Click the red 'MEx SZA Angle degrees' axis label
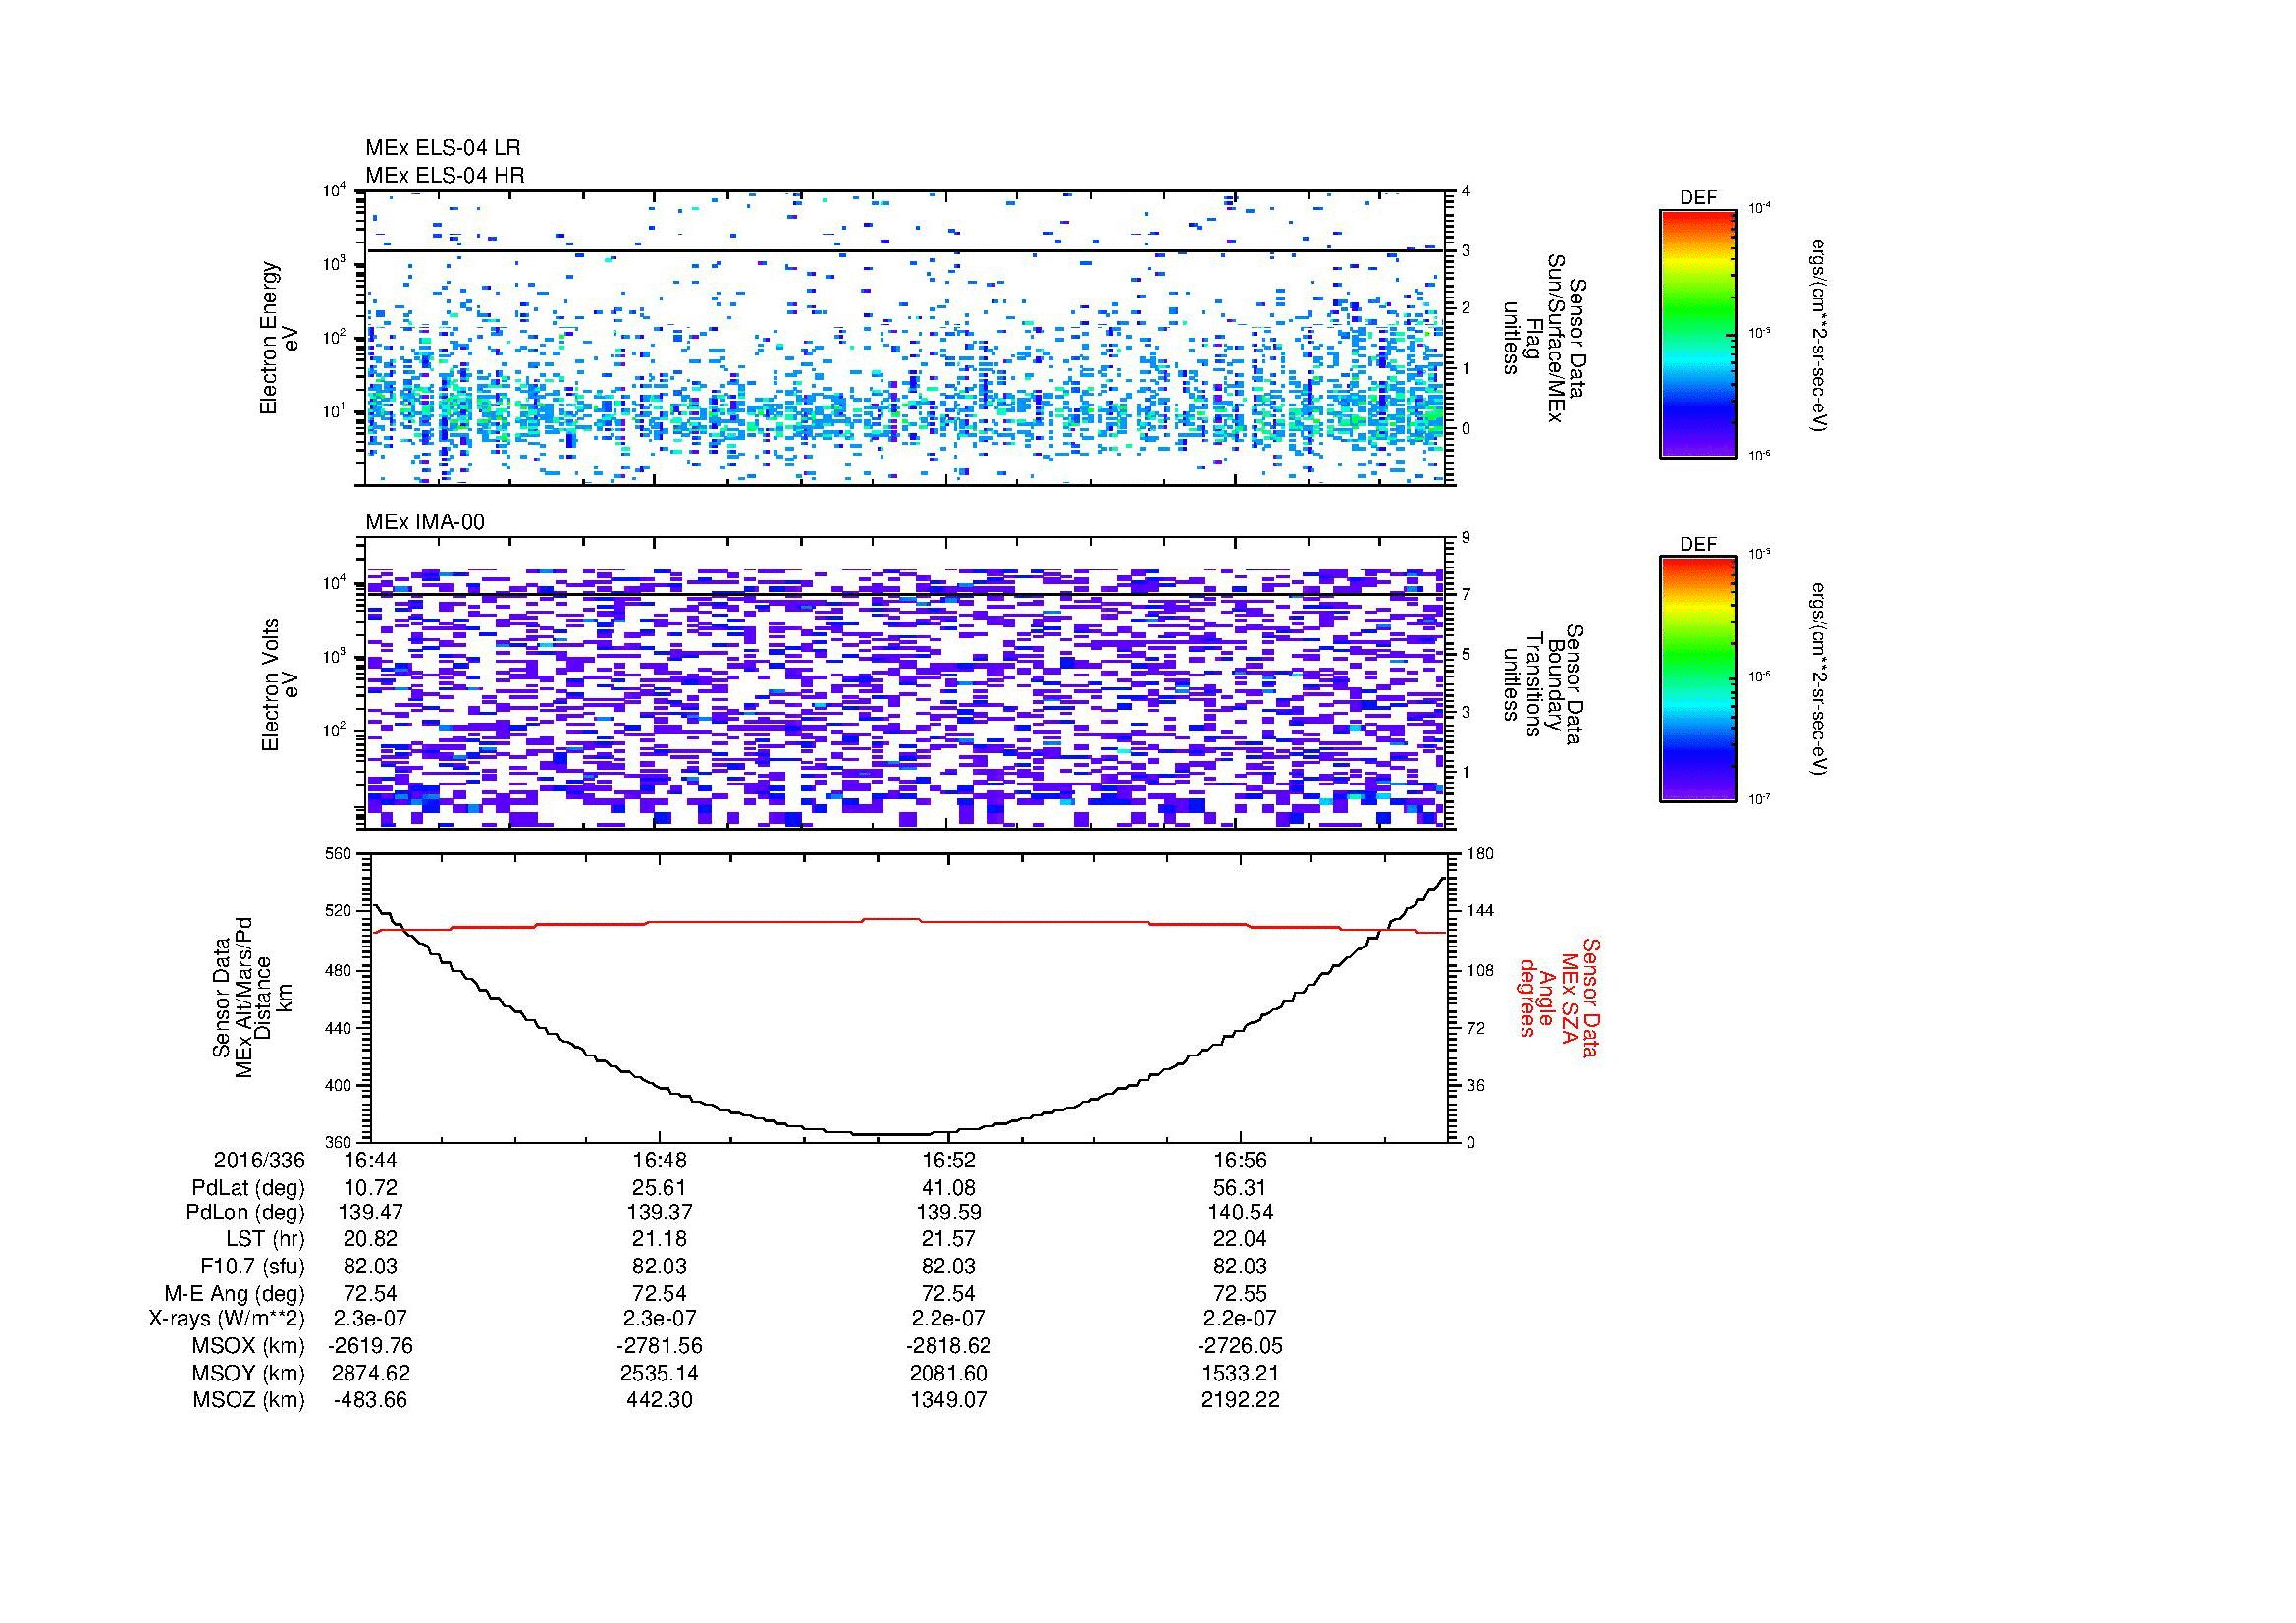2296x1623 pixels. [1558, 997]
